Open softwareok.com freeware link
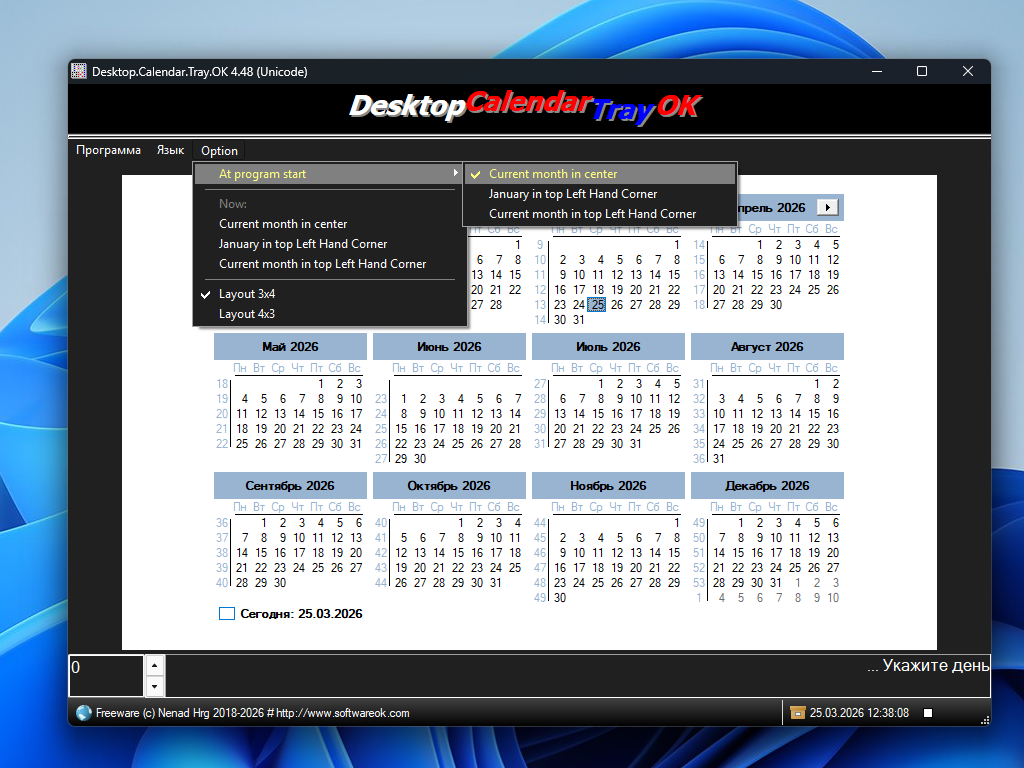The image size is (1024, 768). coord(253,713)
